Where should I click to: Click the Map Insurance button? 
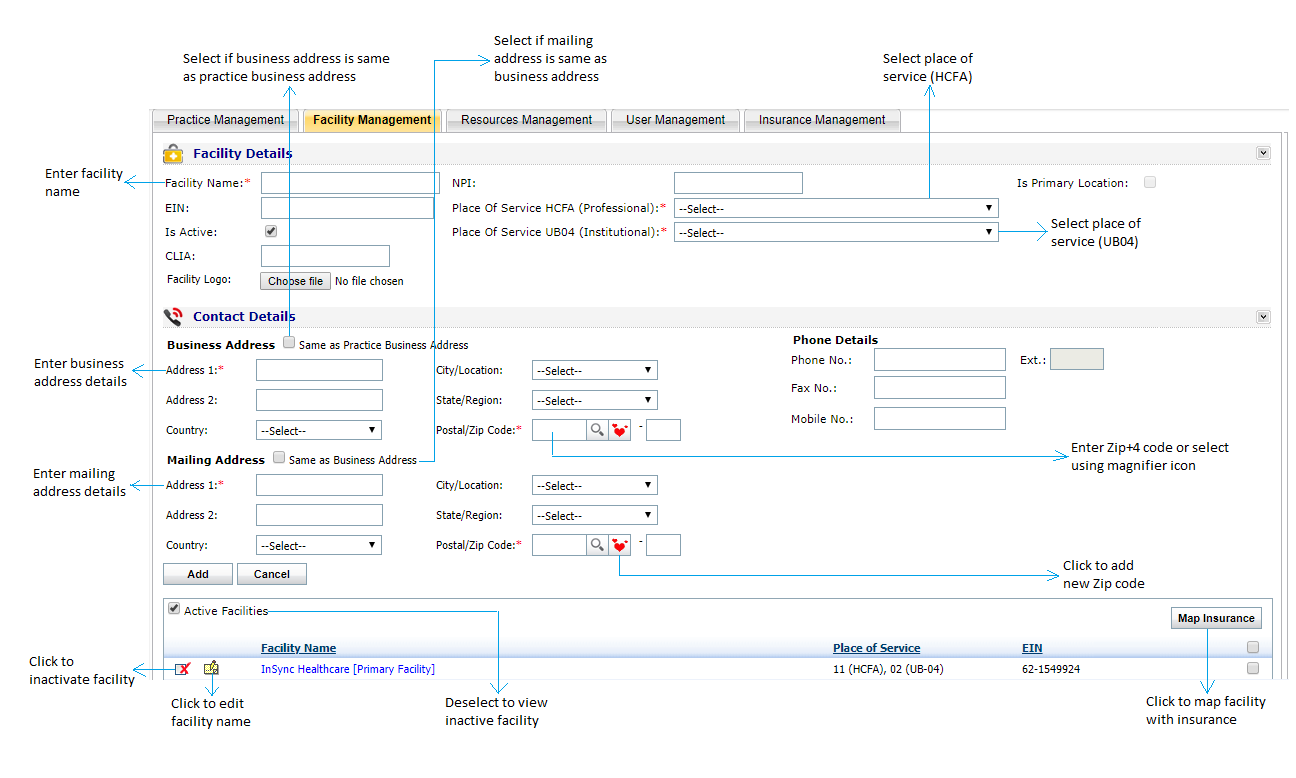point(1216,618)
